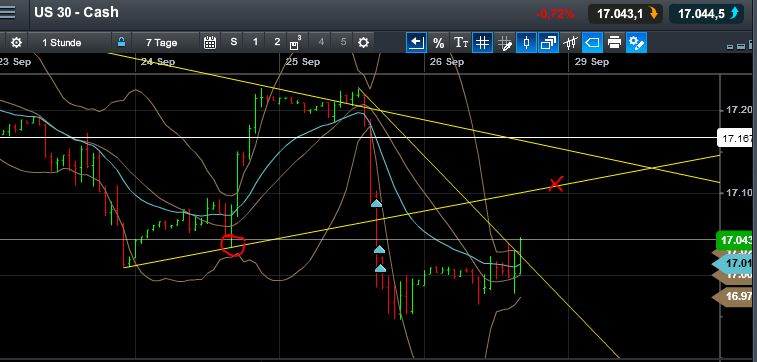The width and height of the screenshot is (757, 362).
Task: Select chart layout preset 1
Action: (x=255, y=42)
